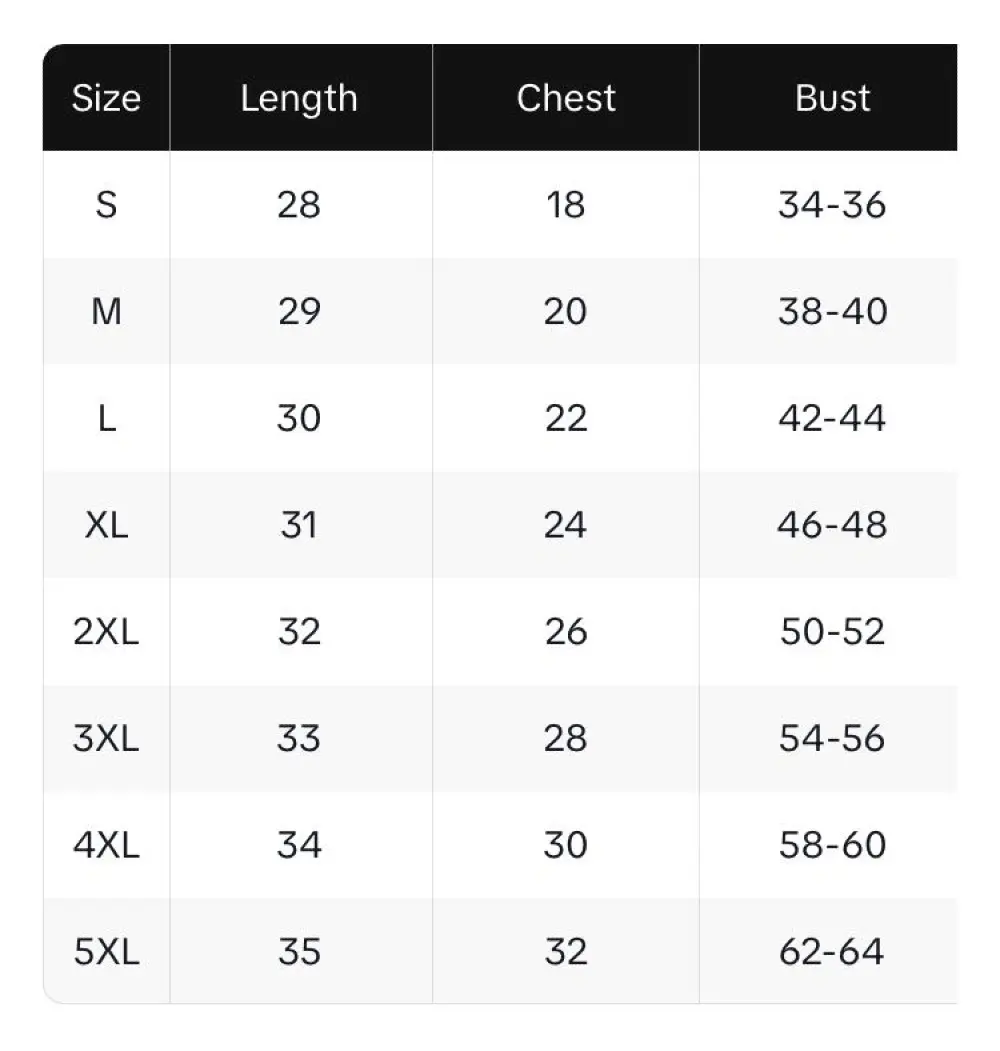Select the S size cell
This screenshot has width=1000, height=1051.
coord(106,205)
